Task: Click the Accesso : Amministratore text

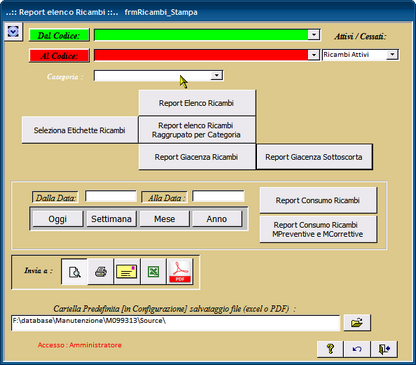Action: tap(80, 345)
